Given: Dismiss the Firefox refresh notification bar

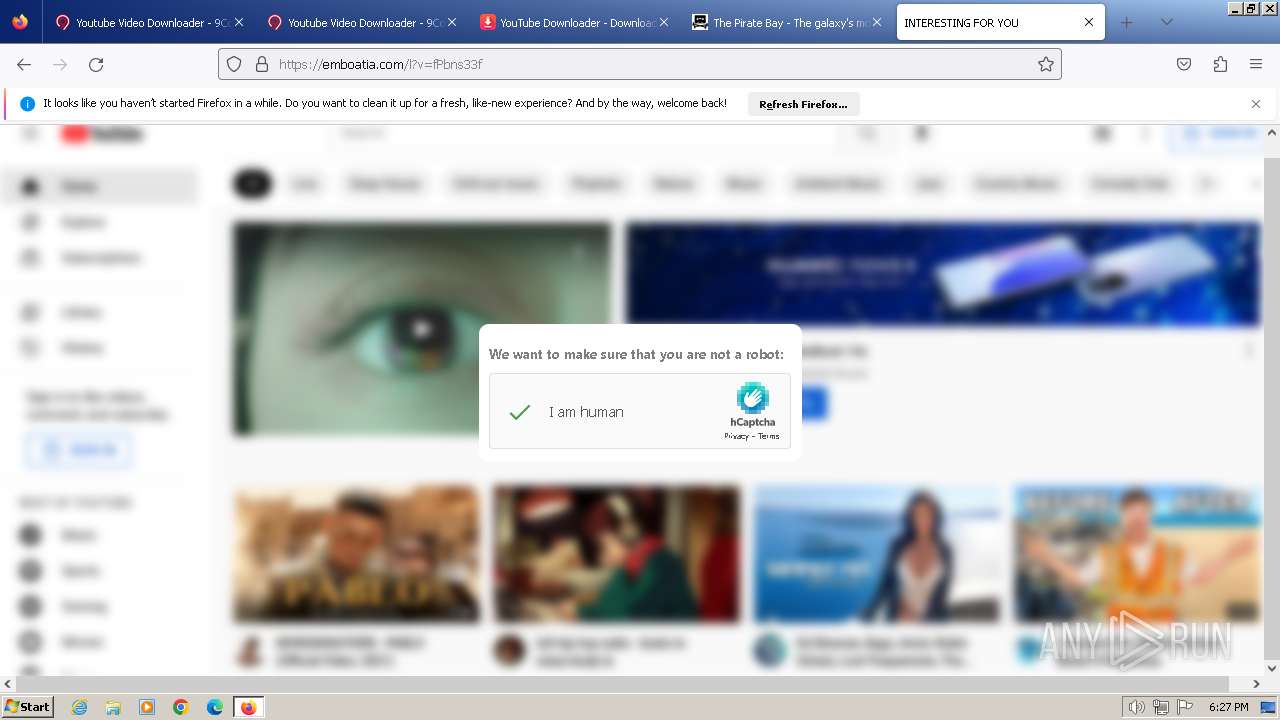Looking at the screenshot, I should point(1256,104).
